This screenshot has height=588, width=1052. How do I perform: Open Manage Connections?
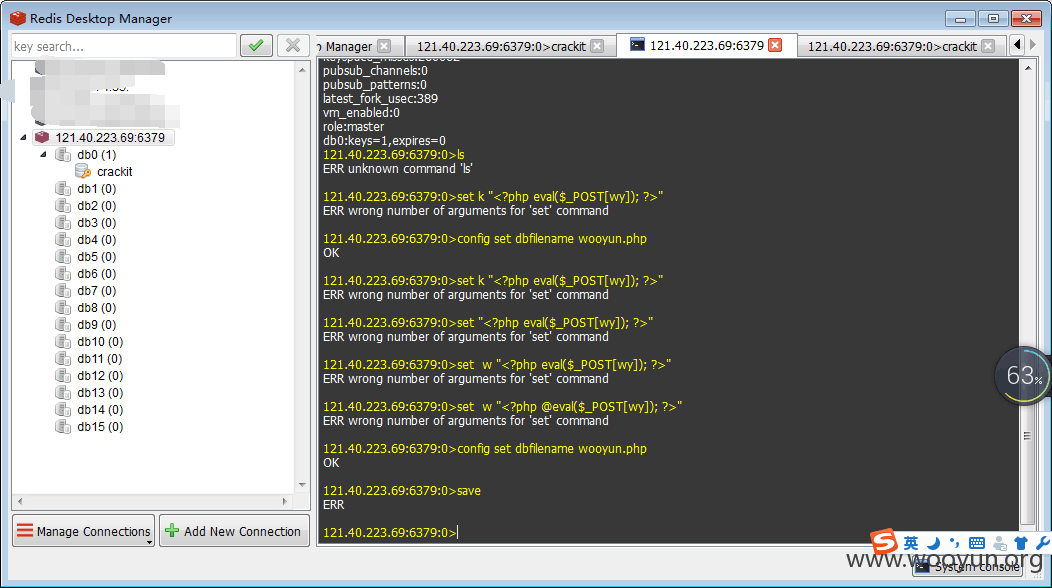(x=83, y=531)
